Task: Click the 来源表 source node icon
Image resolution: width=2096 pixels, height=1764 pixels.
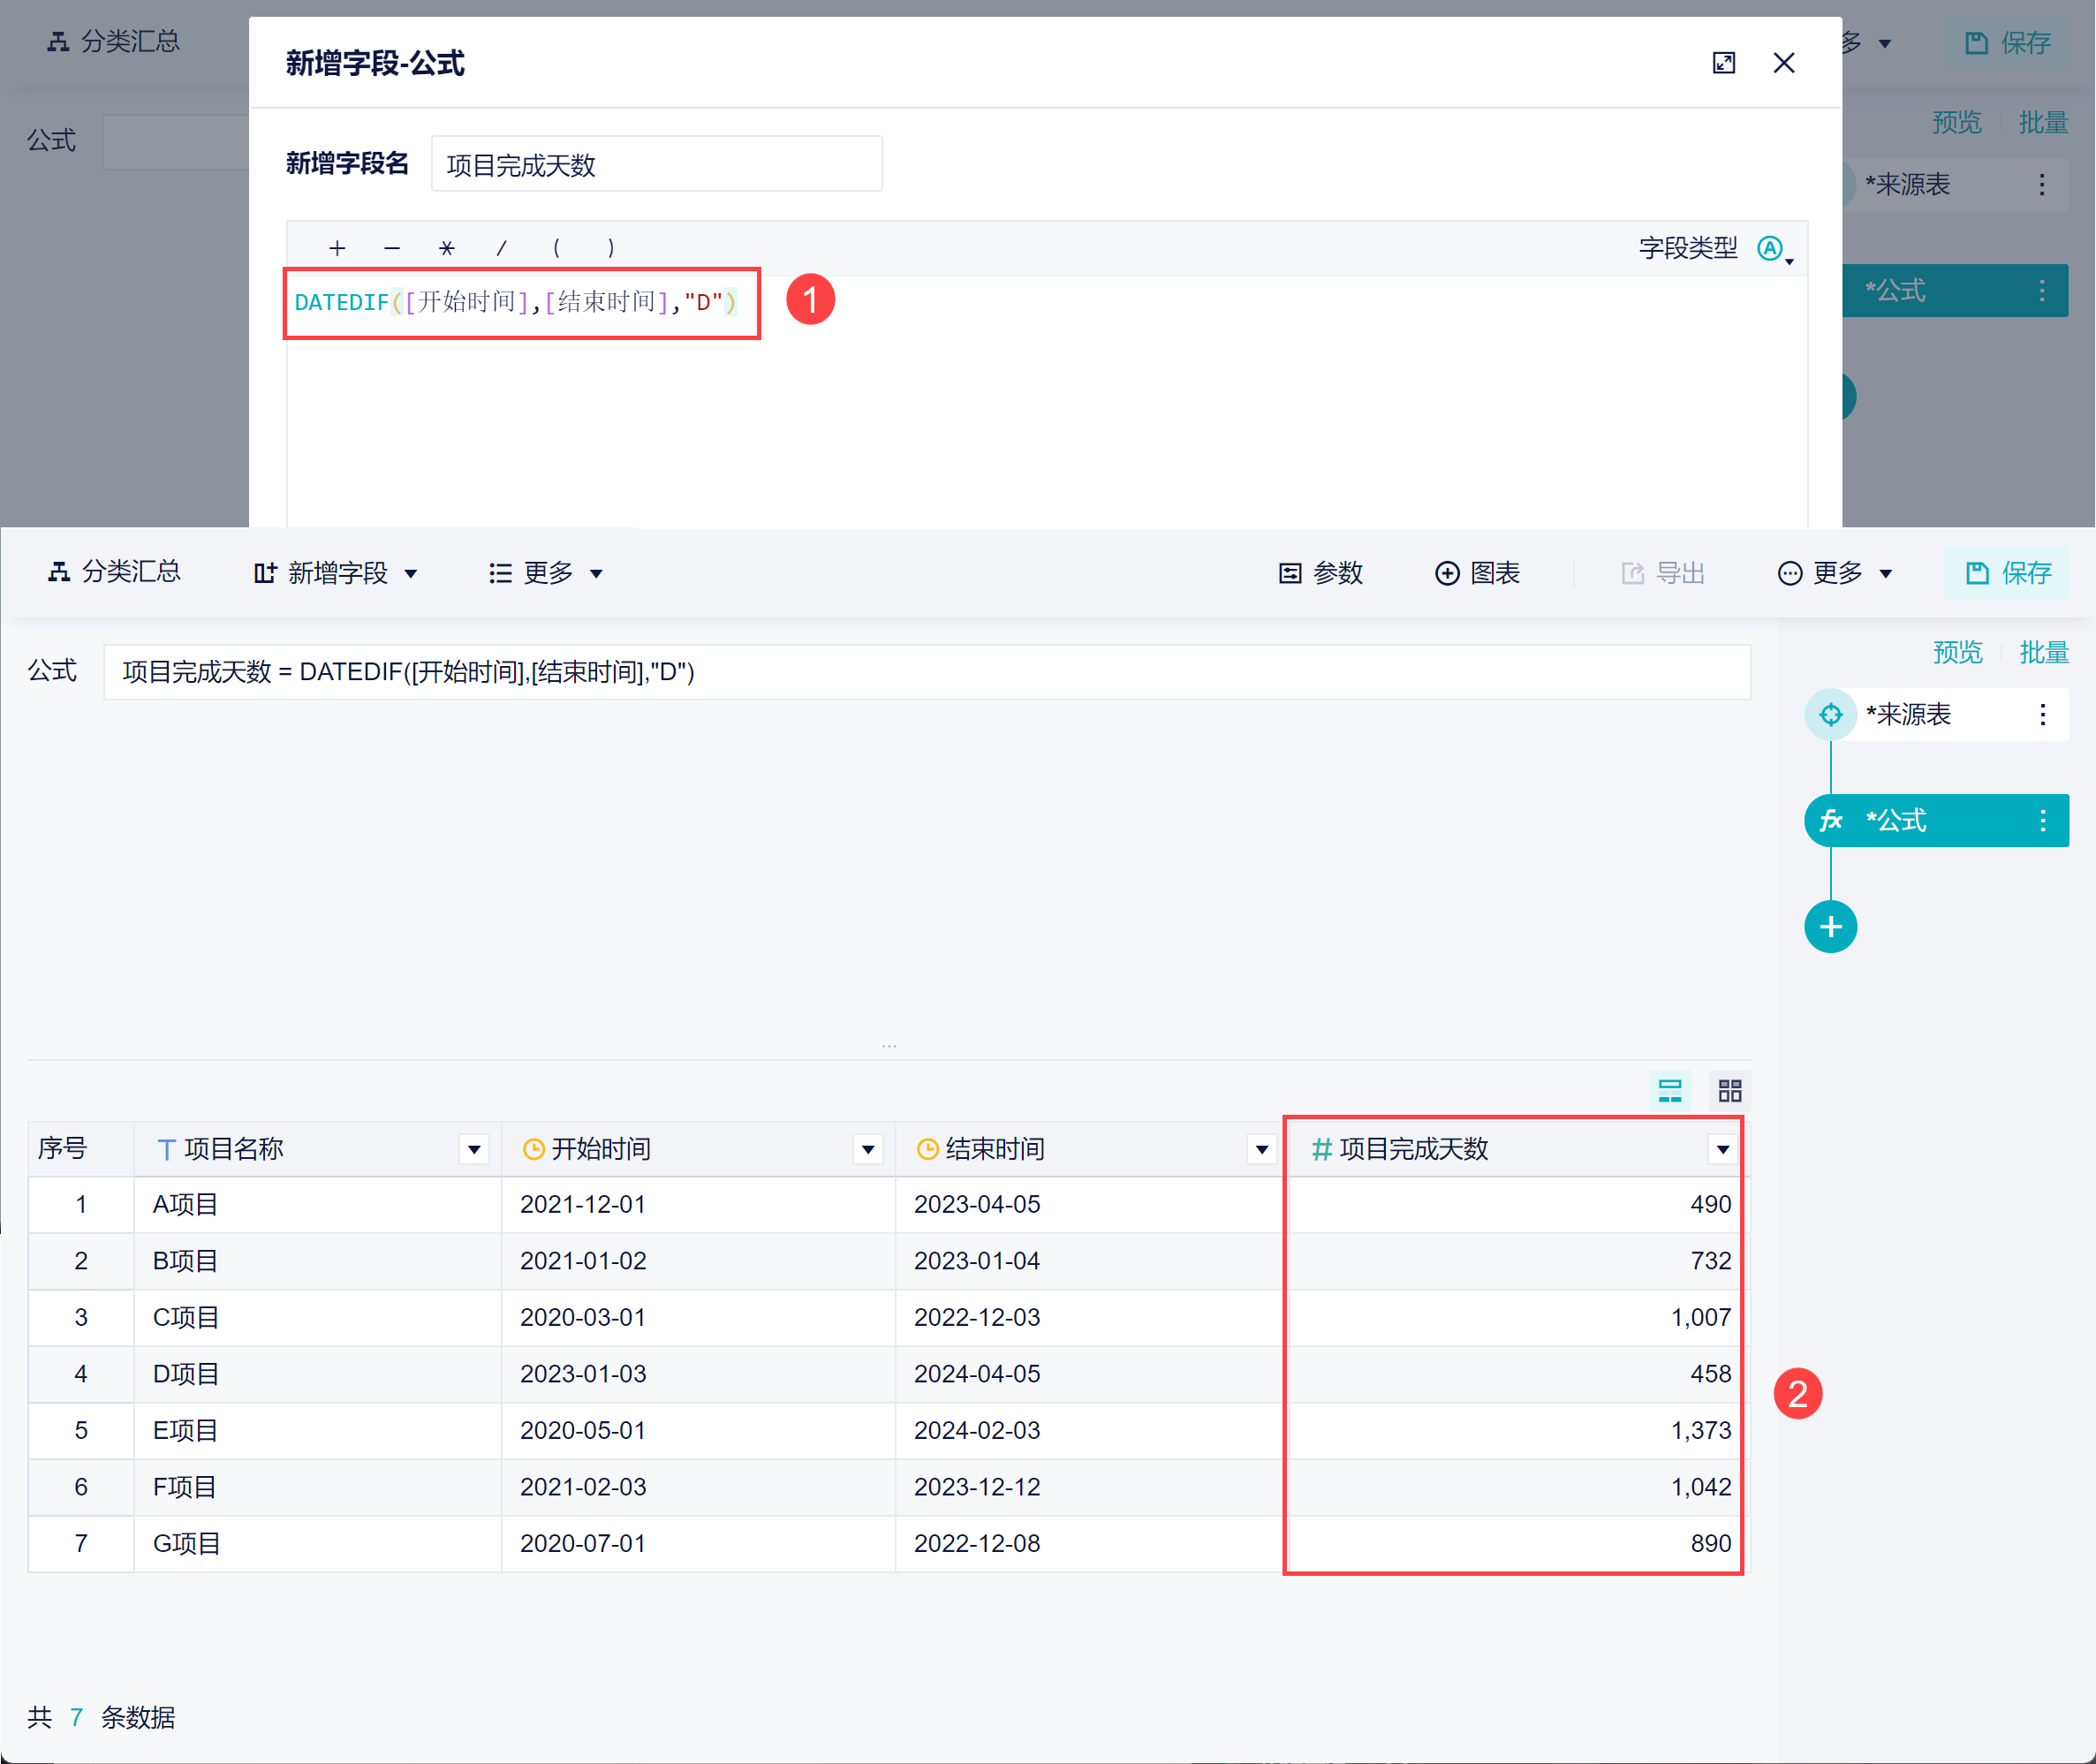Action: [x=1830, y=714]
